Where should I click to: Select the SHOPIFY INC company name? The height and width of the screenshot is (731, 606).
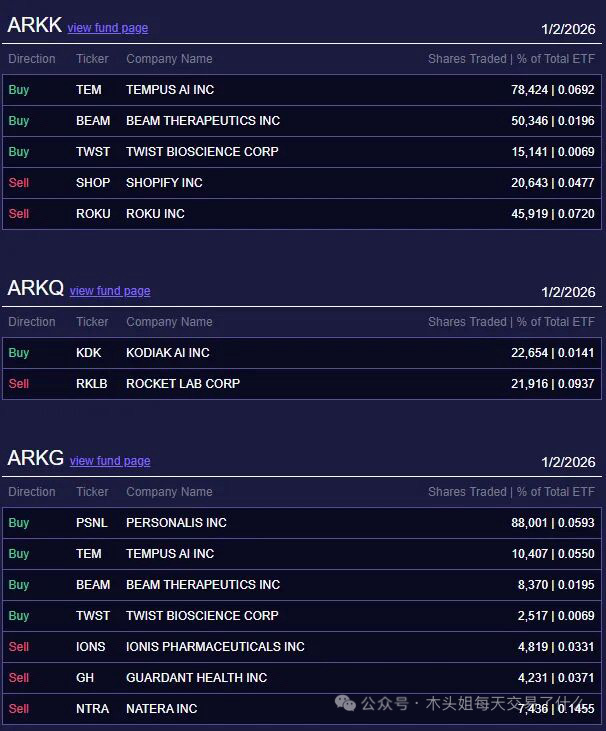coord(164,183)
